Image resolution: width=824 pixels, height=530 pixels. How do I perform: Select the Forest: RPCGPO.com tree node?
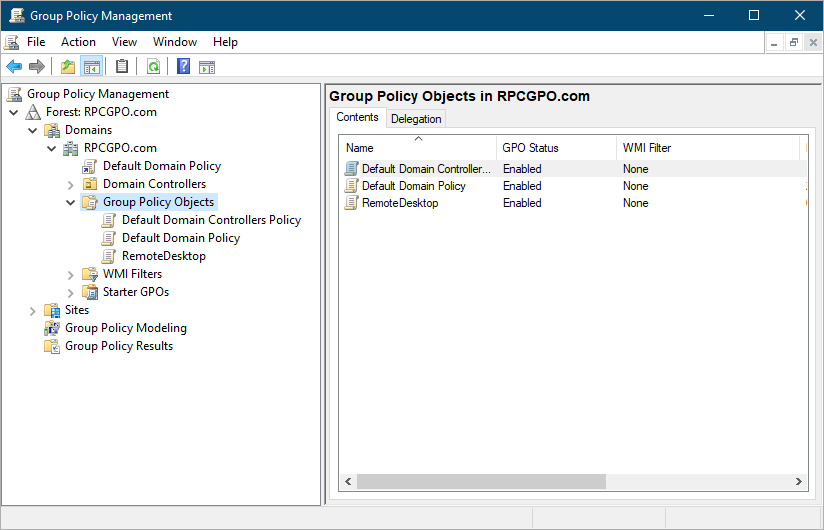(x=100, y=112)
